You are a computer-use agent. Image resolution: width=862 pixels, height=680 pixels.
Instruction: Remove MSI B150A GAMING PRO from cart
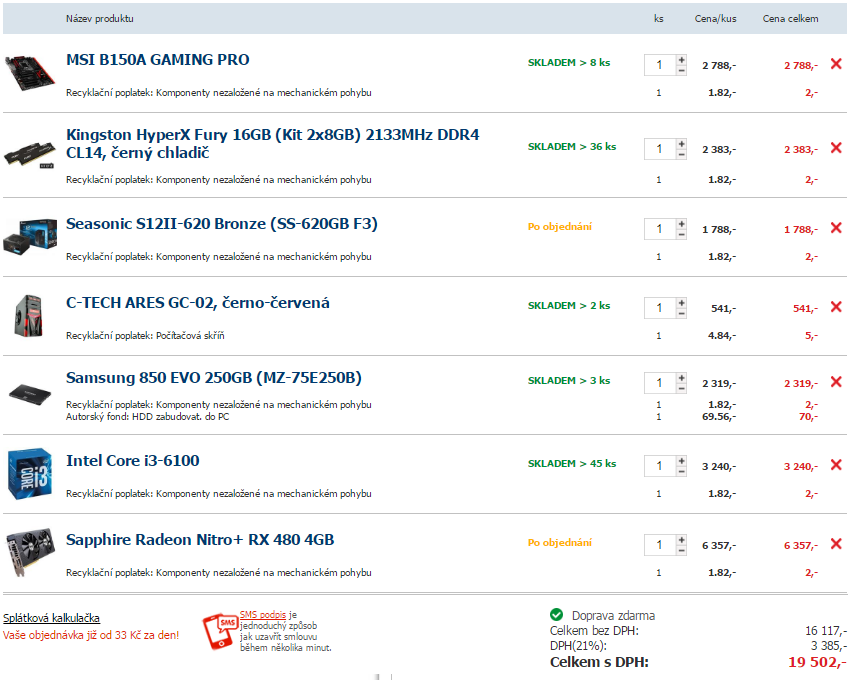click(x=836, y=64)
